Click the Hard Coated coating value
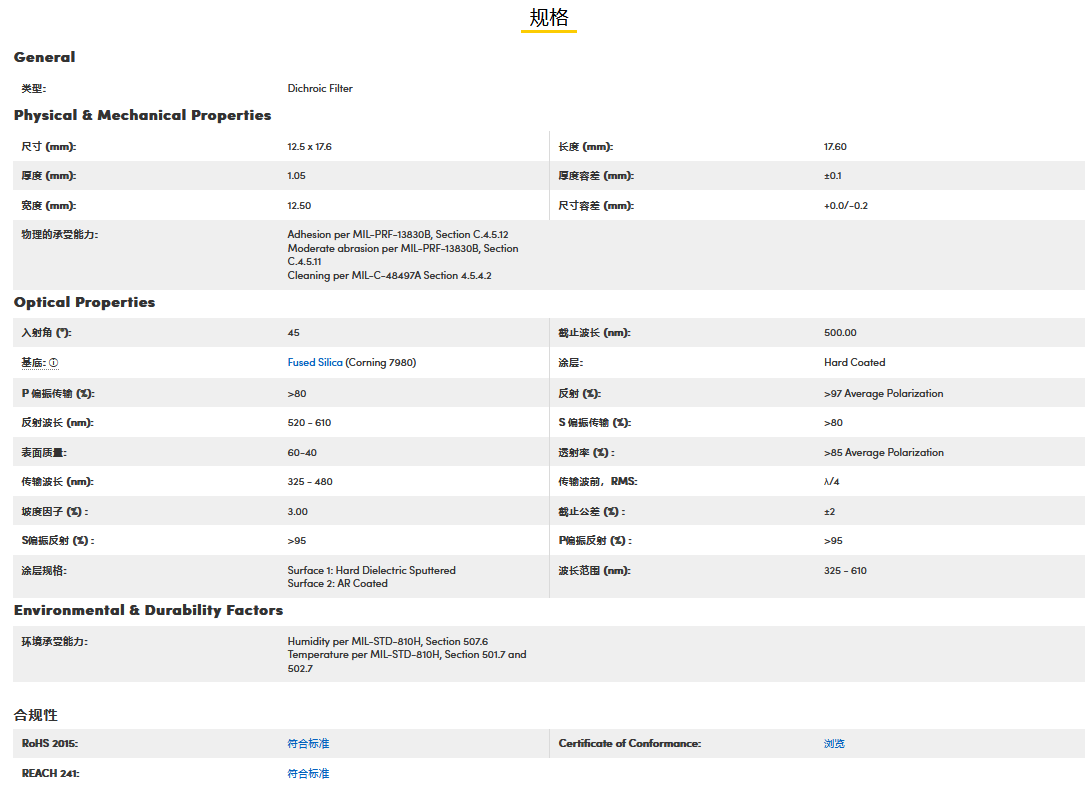The image size is (1087, 793). point(854,363)
